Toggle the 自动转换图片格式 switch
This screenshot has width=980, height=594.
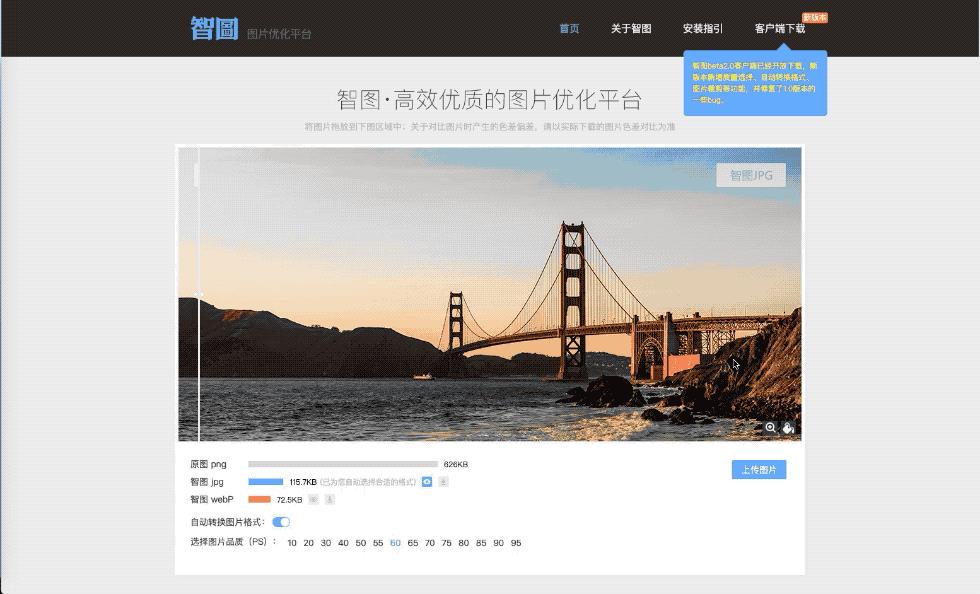(281, 522)
